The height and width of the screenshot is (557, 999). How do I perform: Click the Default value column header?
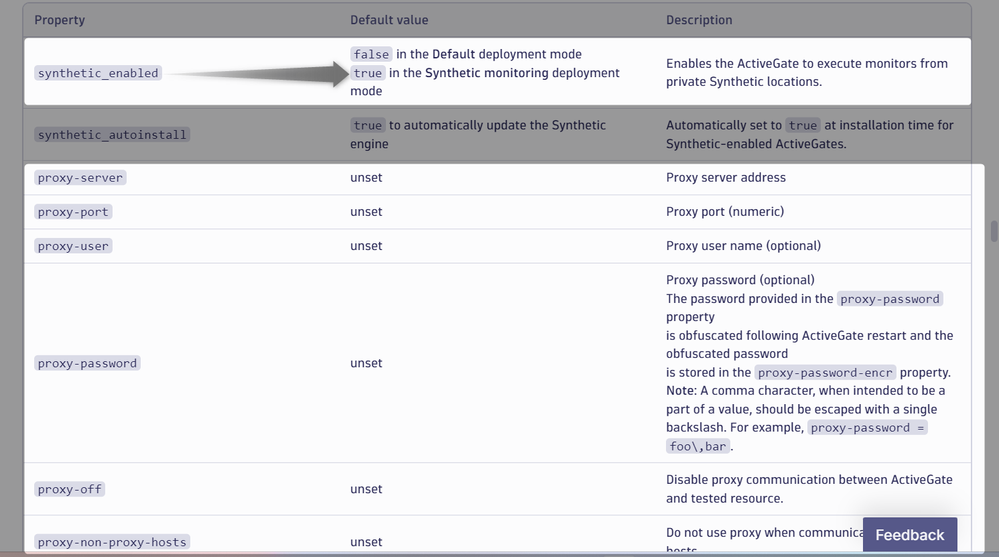389,20
